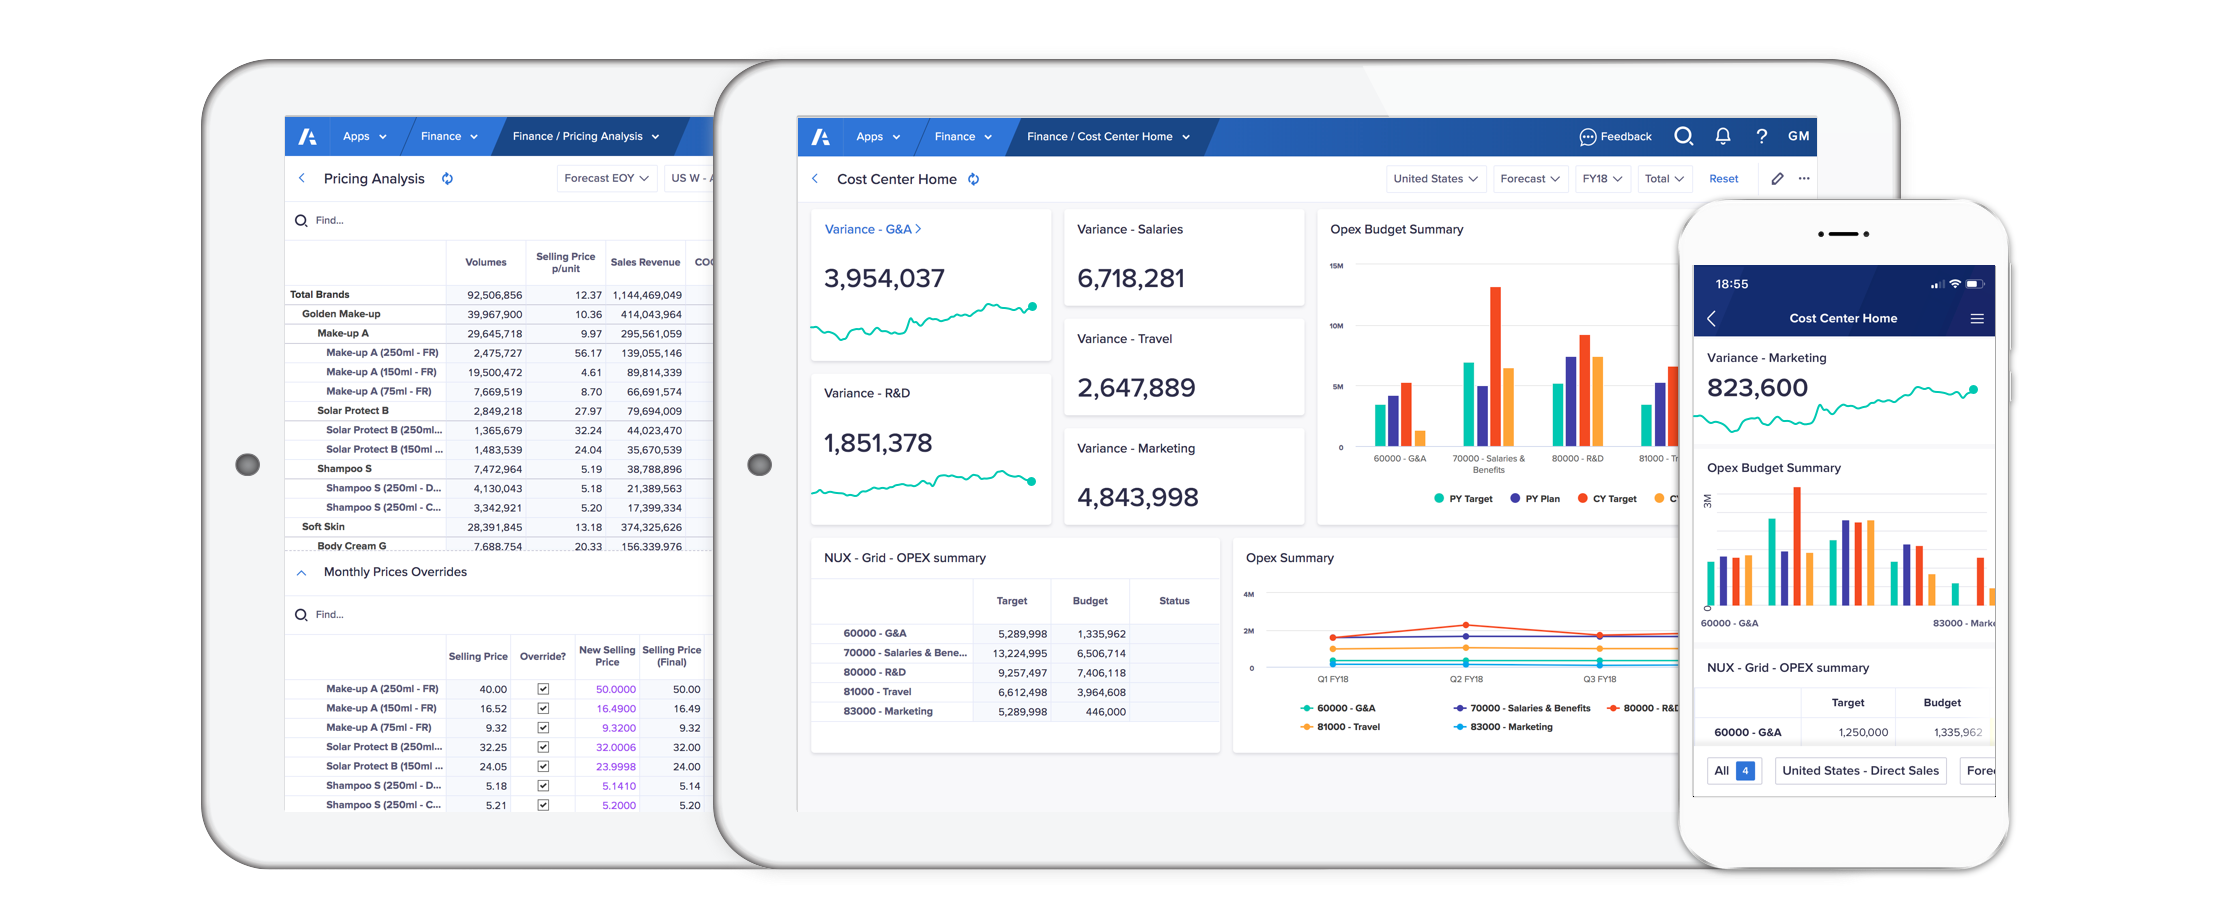Open the Finance / Cost Center Home menu
2228x913 pixels.
coord(1108,137)
